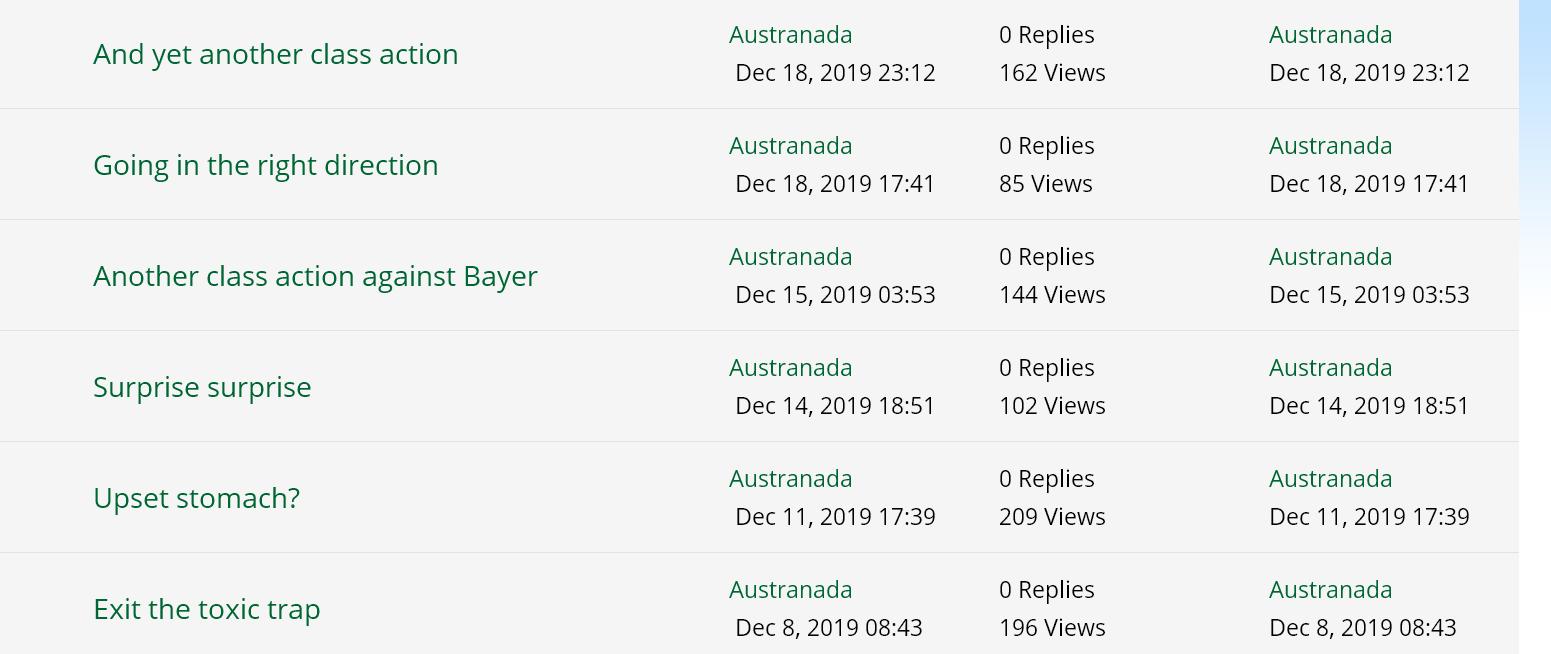Click last poster Austranada on 'Going in the right direction'

click(x=1330, y=146)
